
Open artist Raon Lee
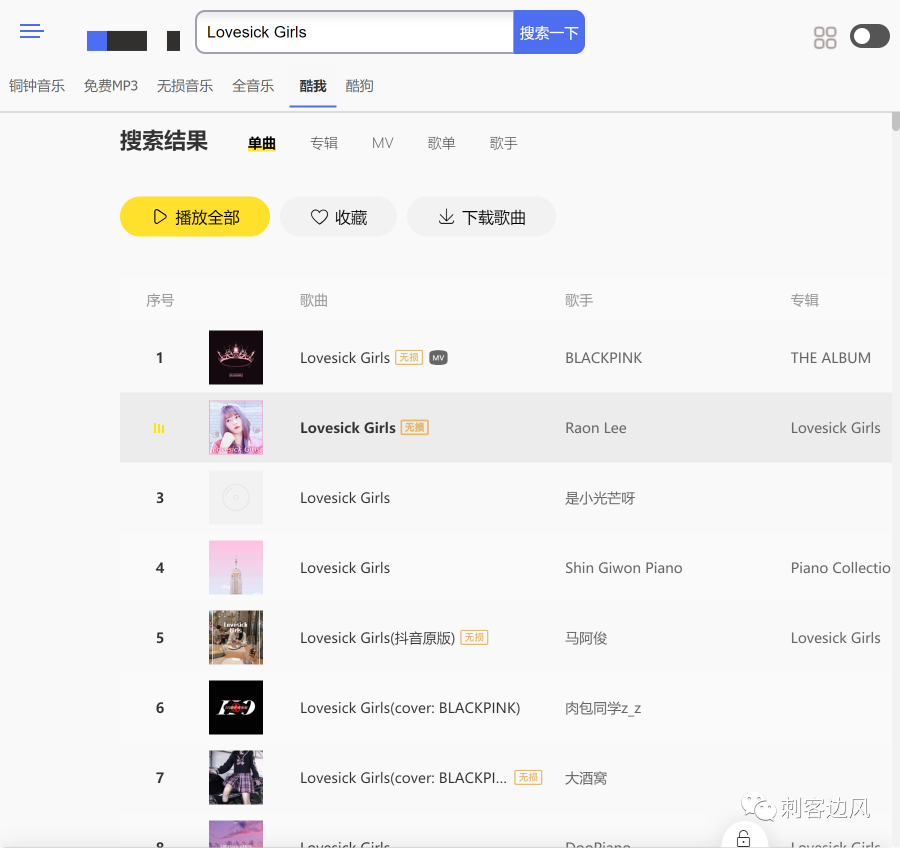tap(596, 428)
